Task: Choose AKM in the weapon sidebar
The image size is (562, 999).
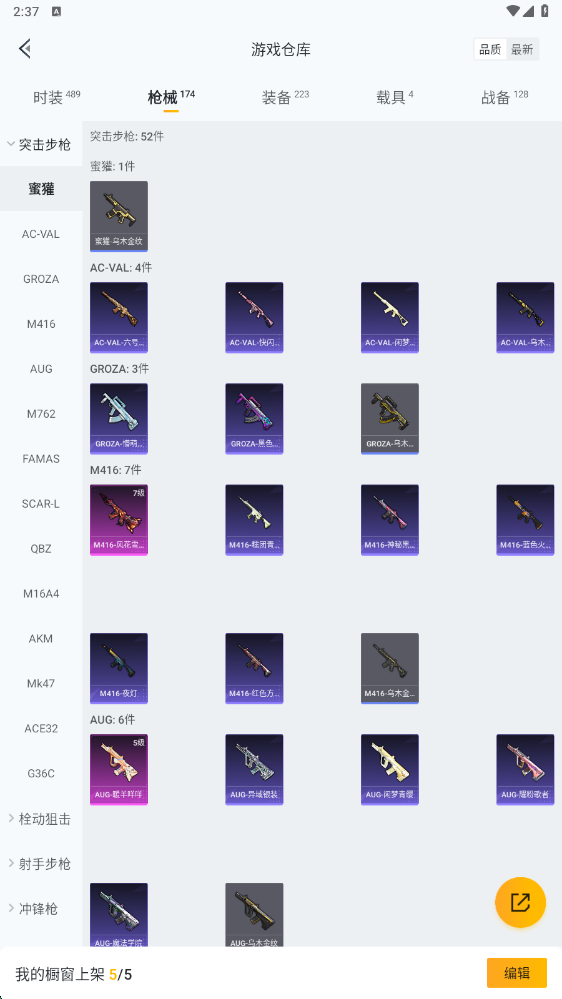Action: pos(41,638)
